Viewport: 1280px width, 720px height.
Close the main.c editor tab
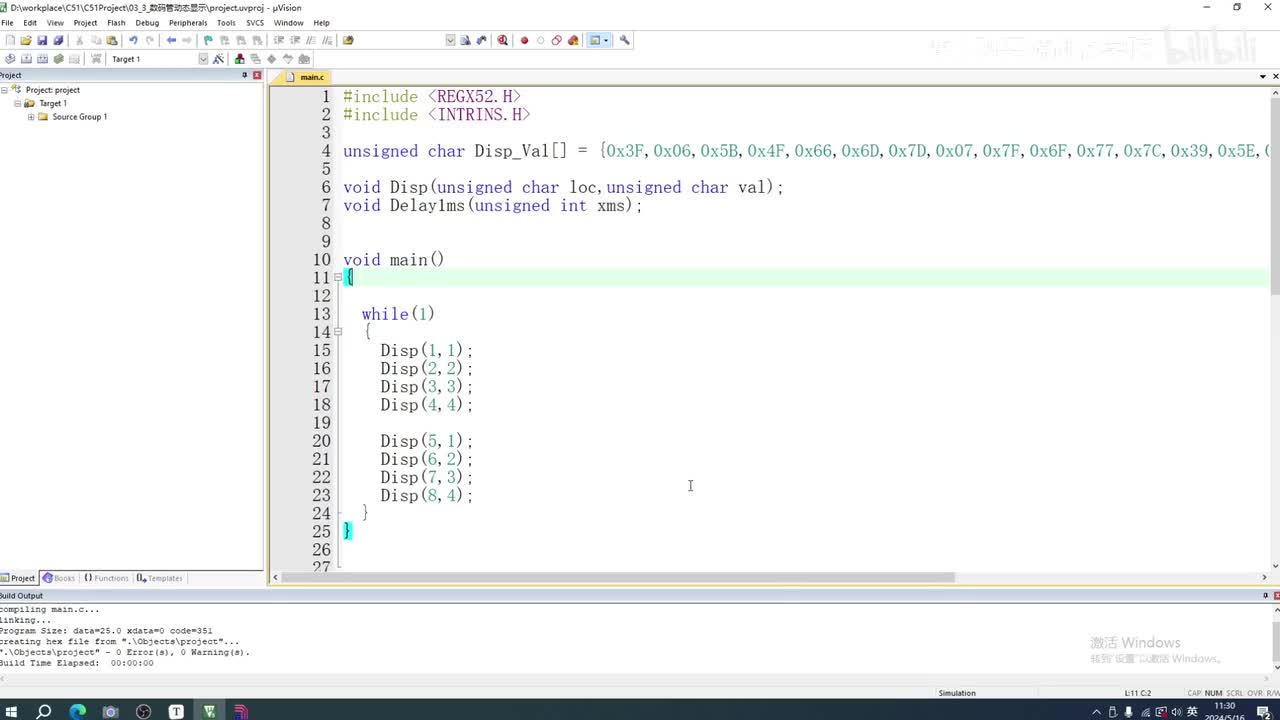click(x=1274, y=77)
